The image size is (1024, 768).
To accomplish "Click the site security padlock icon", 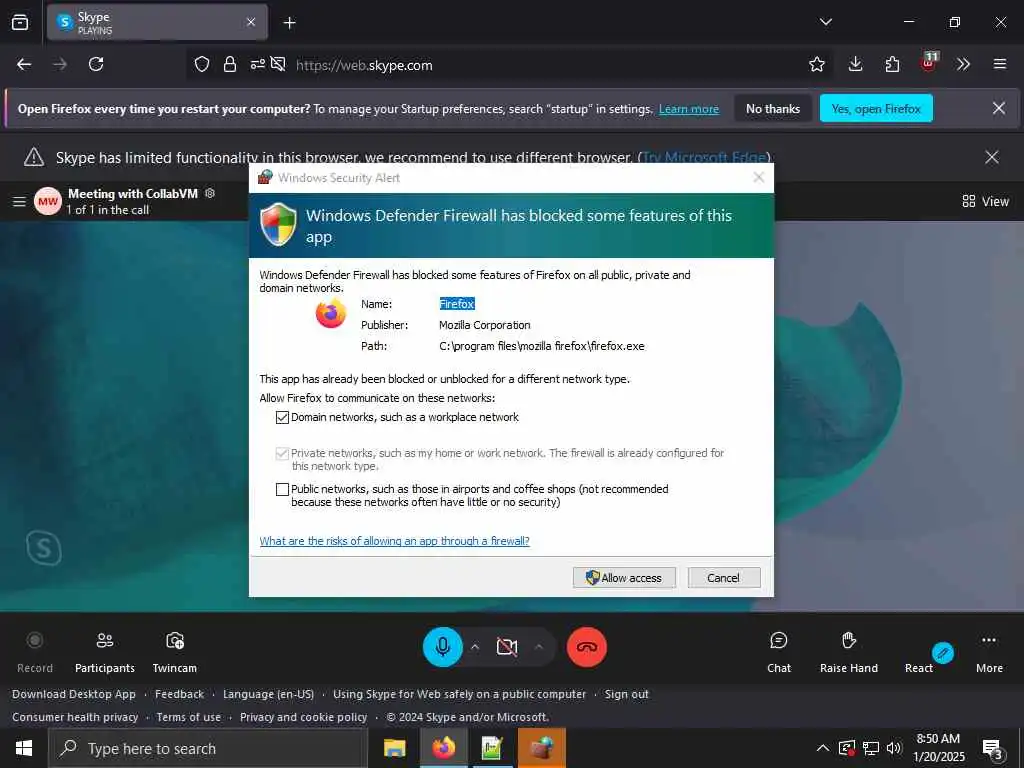I will tap(230, 64).
